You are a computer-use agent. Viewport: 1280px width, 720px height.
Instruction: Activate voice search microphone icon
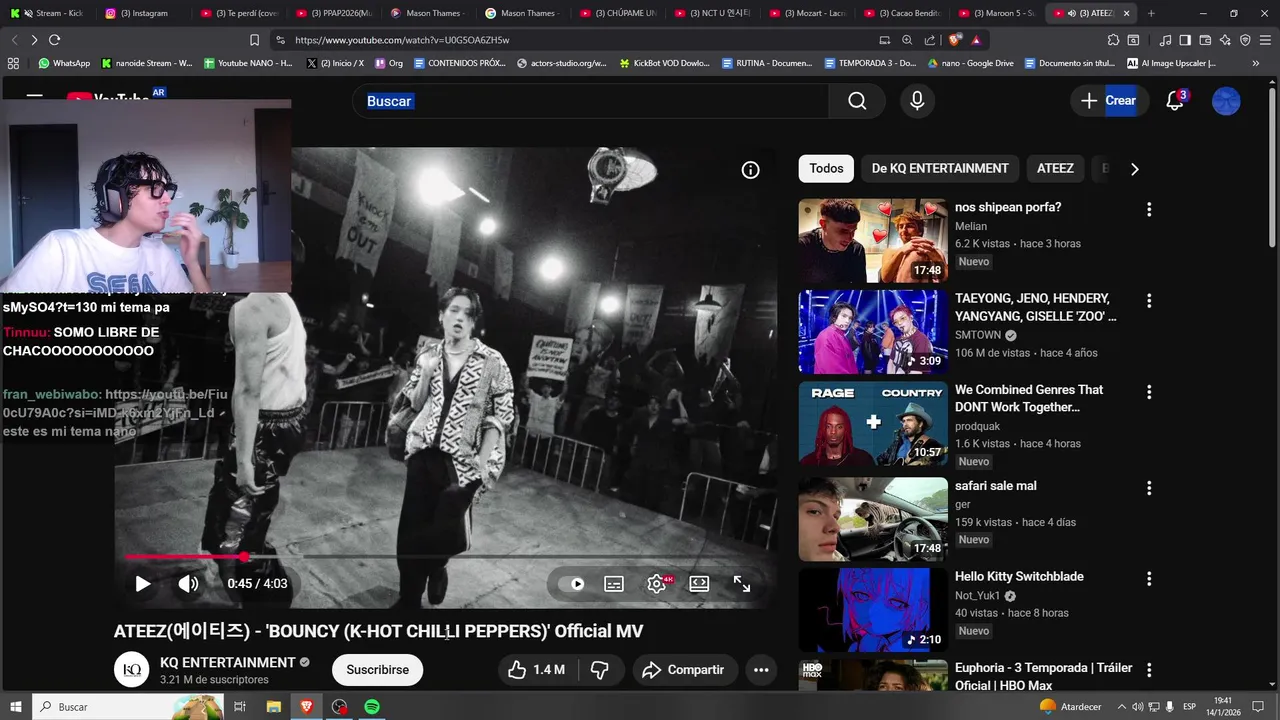pyautogui.click(x=917, y=101)
